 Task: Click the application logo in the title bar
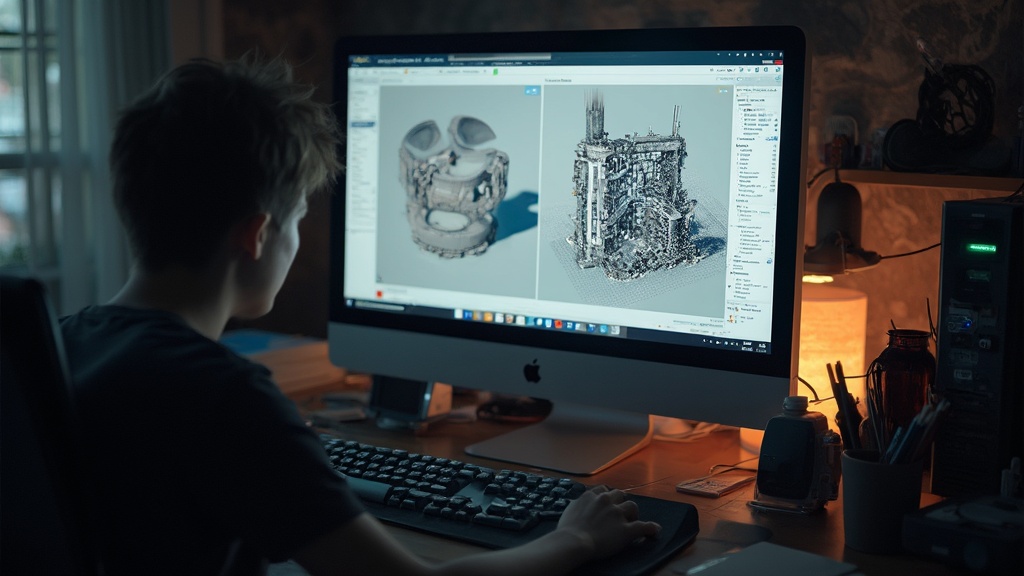(360, 60)
